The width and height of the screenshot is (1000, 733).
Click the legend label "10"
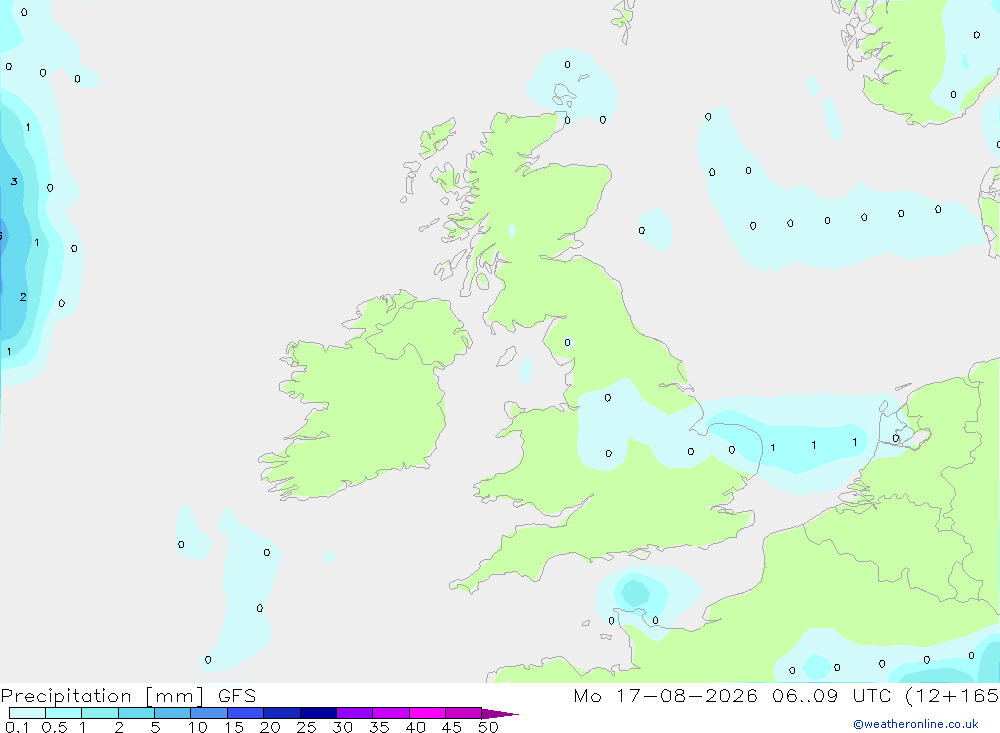pyautogui.click(x=198, y=727)
